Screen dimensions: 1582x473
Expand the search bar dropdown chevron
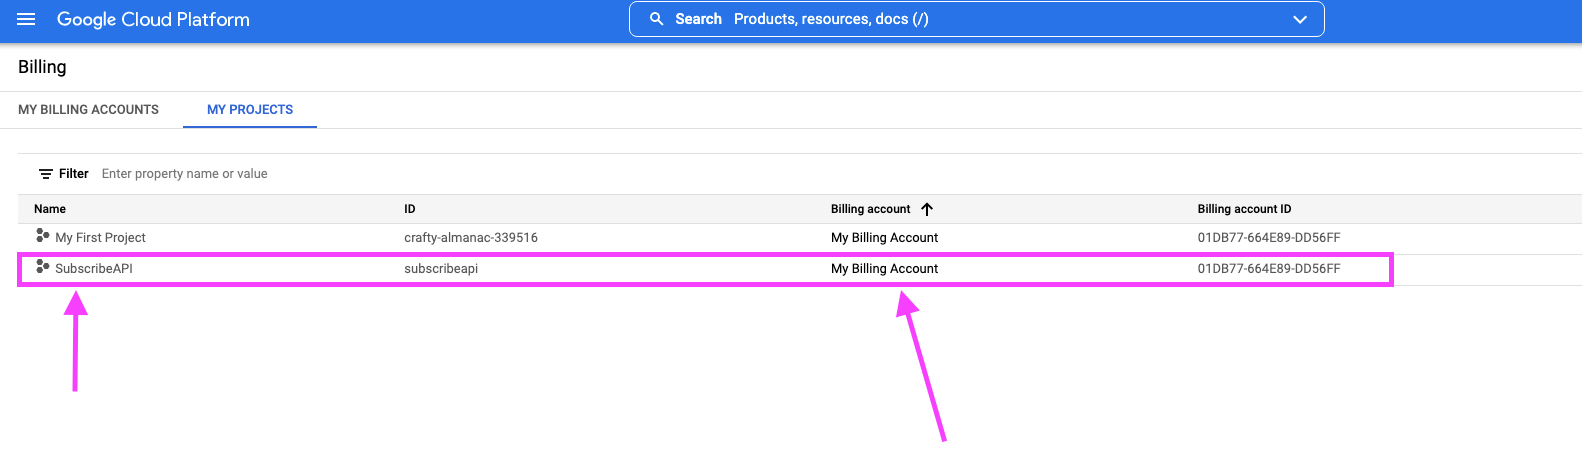[x=1300, y=19]
